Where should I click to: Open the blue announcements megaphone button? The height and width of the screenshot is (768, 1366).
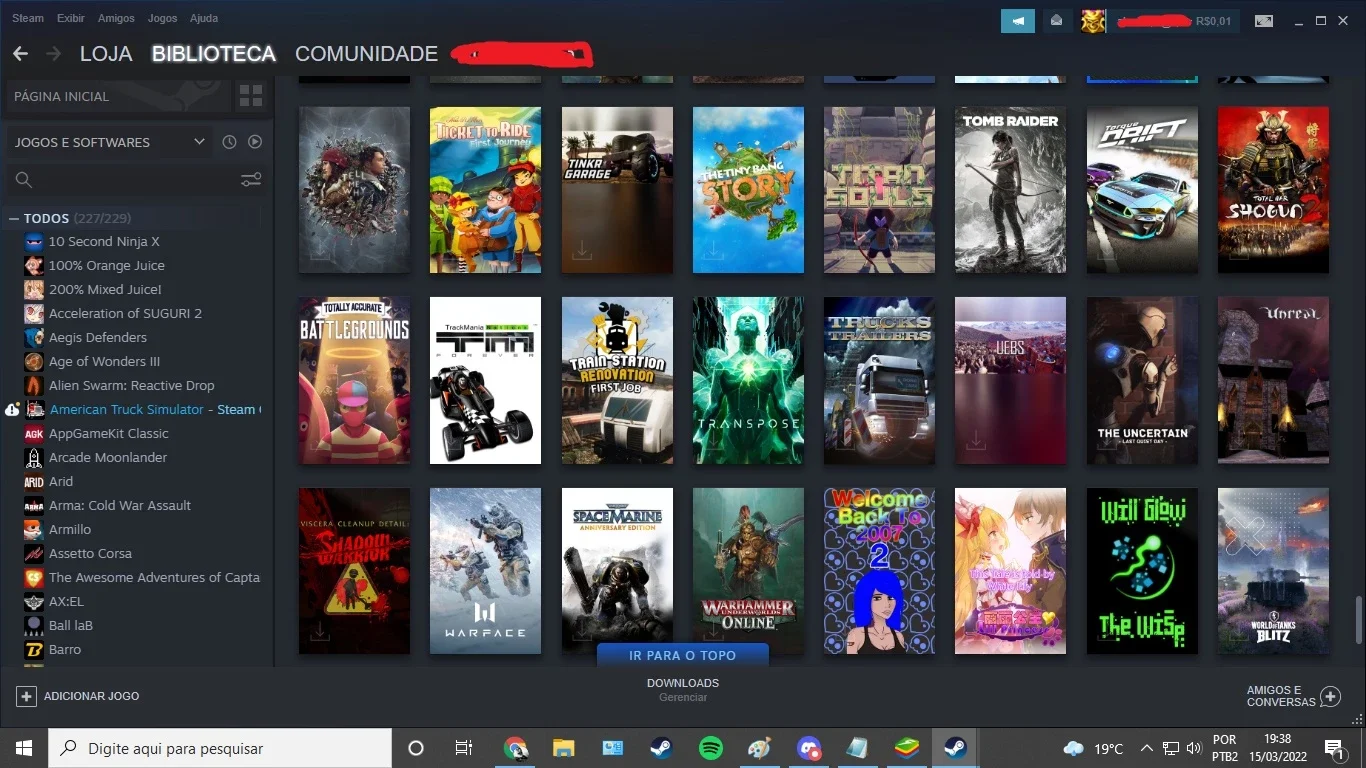[x=1018, y=20]
